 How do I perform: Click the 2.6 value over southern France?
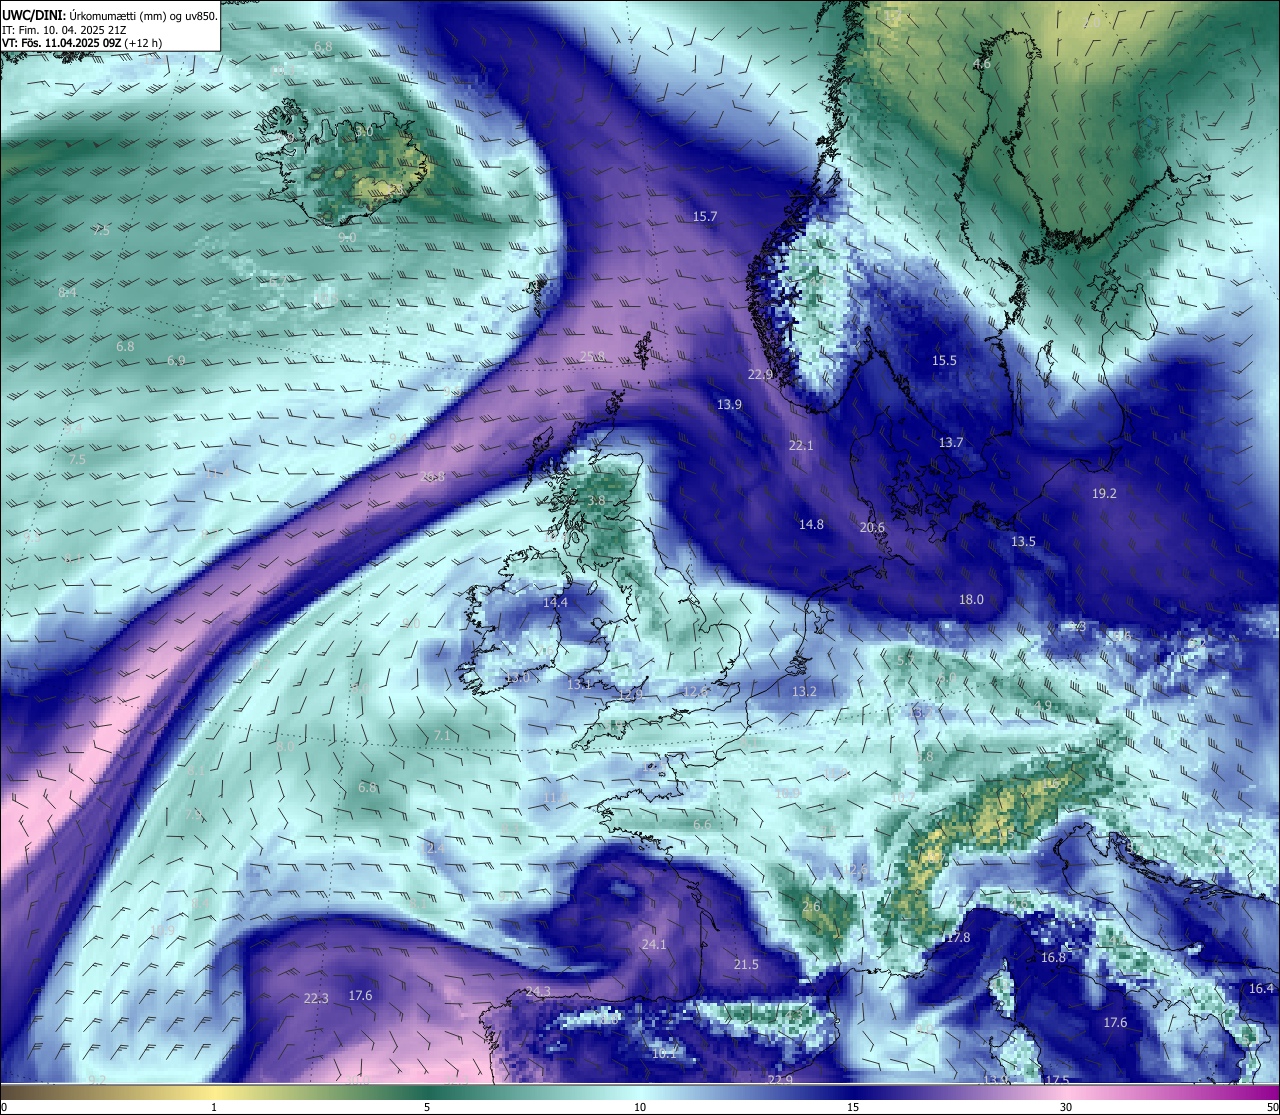click(811, 906)
